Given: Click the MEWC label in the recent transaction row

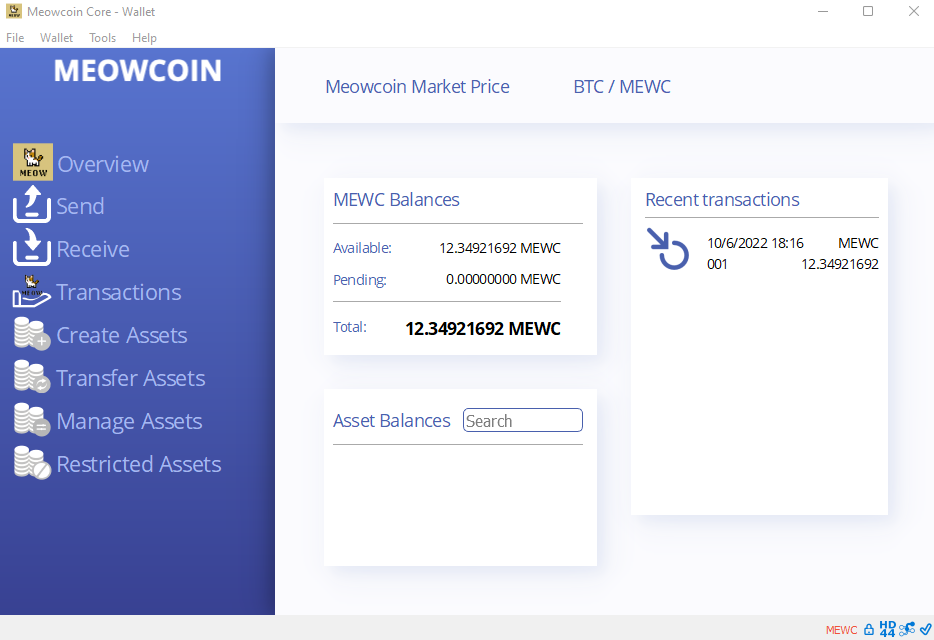Looking at the screenshot, I should pos(858,243).
